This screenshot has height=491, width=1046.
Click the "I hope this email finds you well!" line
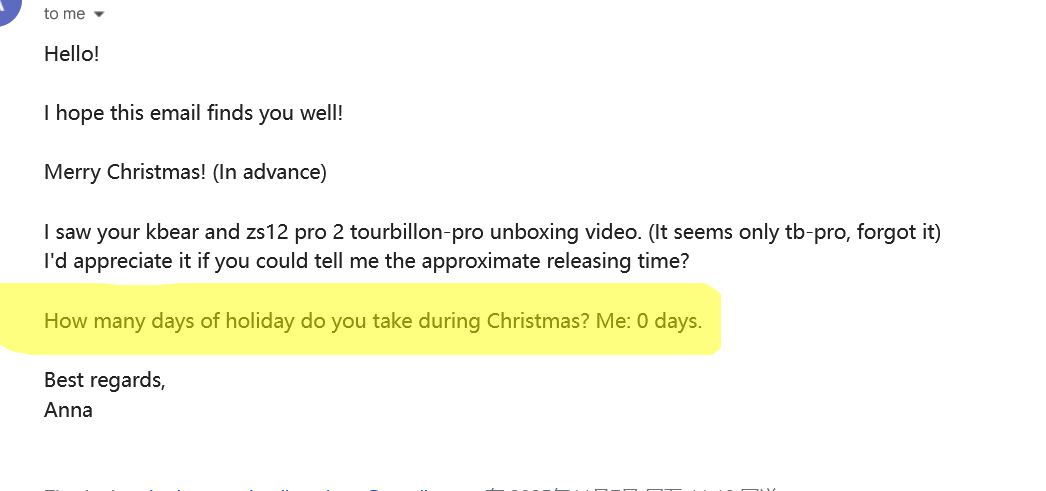point(193,113)
